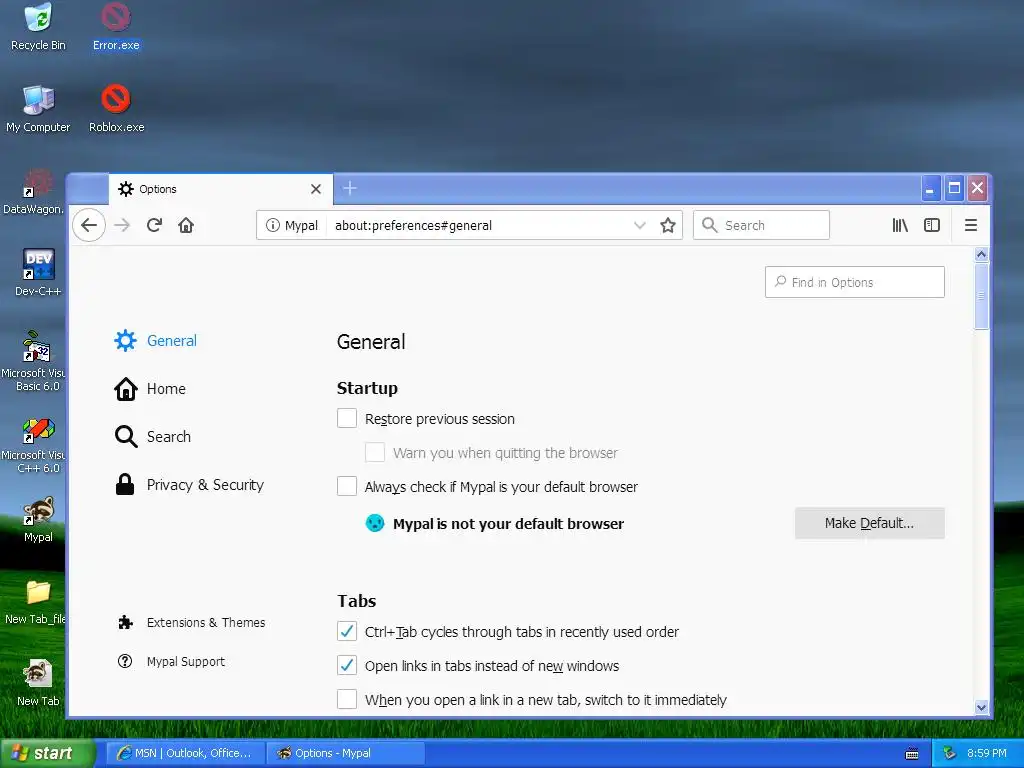Open the hamburger application menu

coord(971,225)
